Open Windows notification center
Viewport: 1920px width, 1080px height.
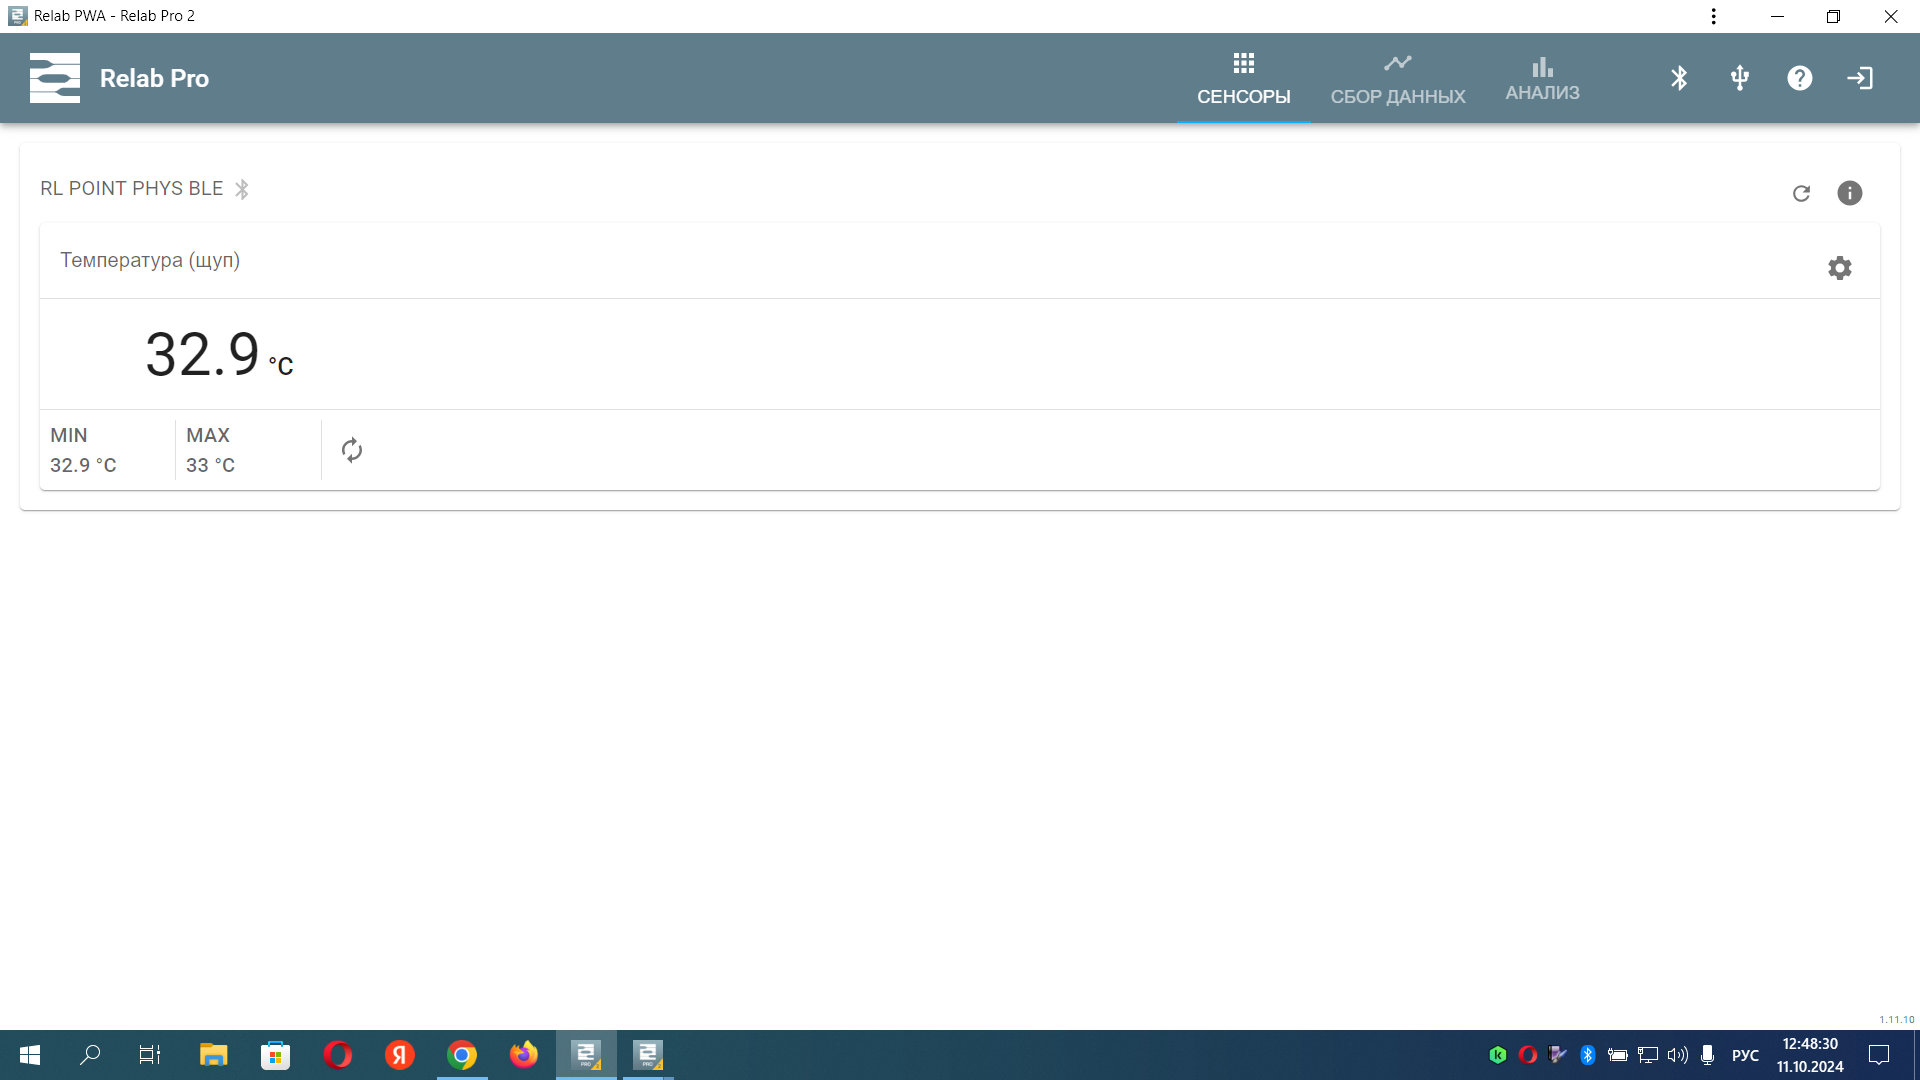[1879, 1055]
